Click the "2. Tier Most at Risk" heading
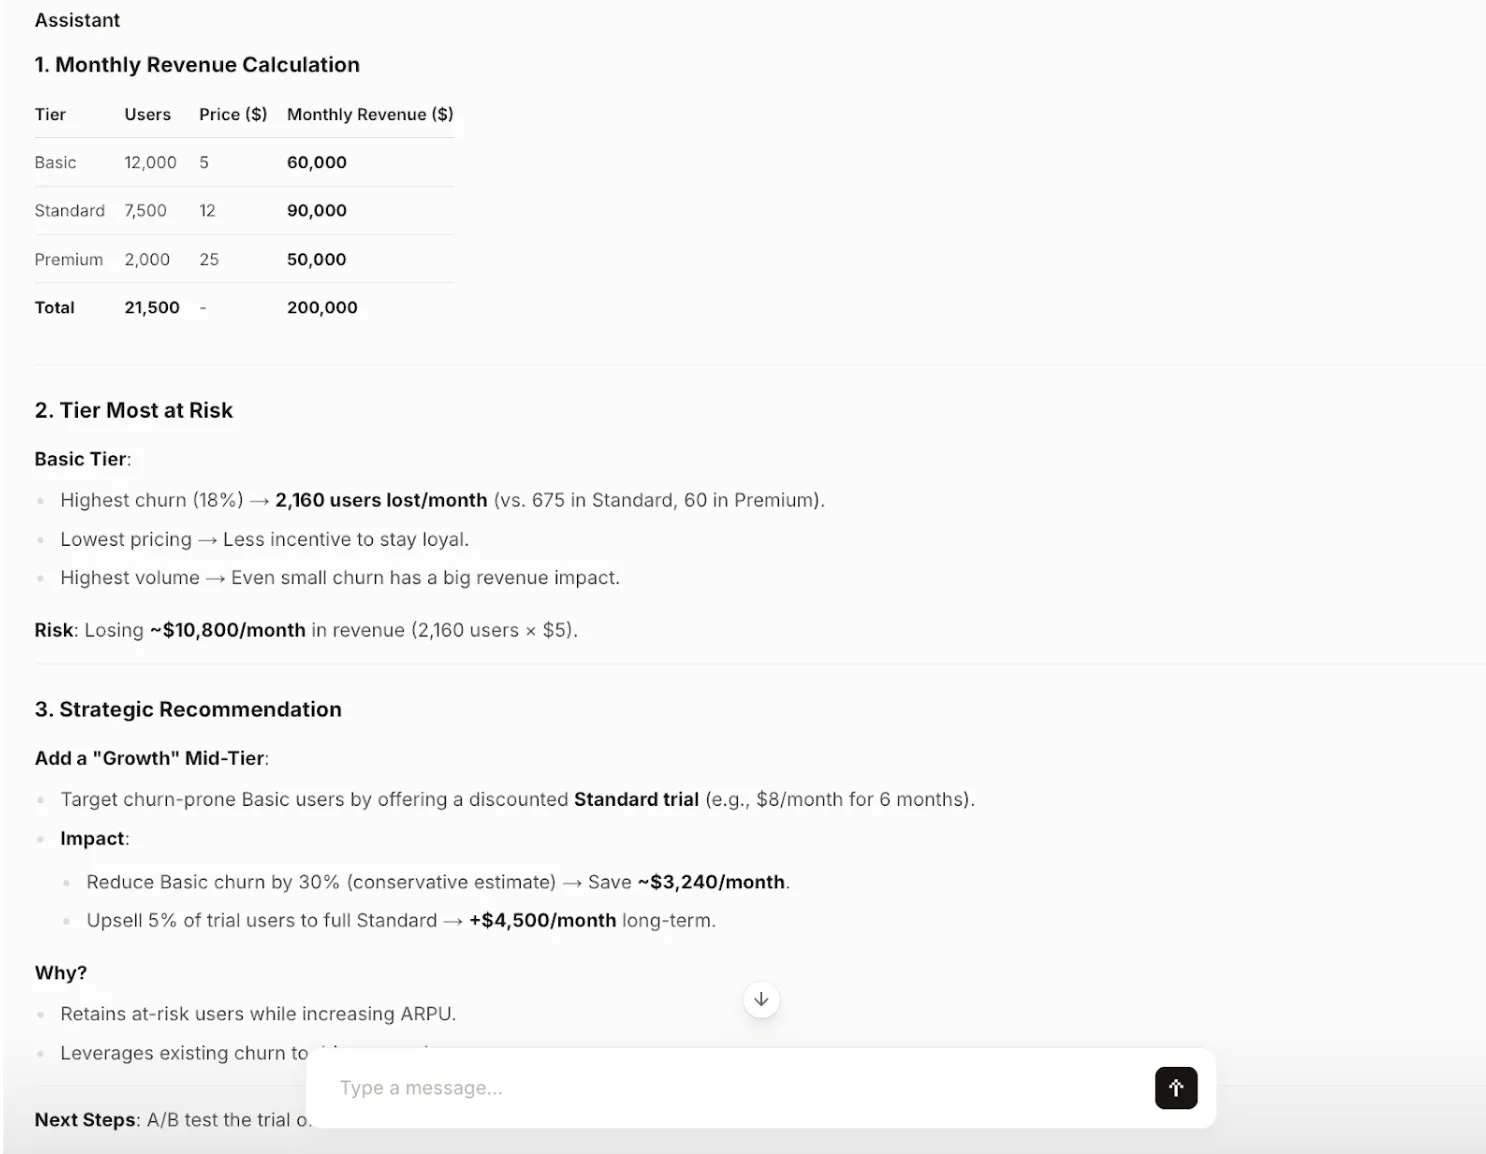1486x1154 pixels. point(133,410)
